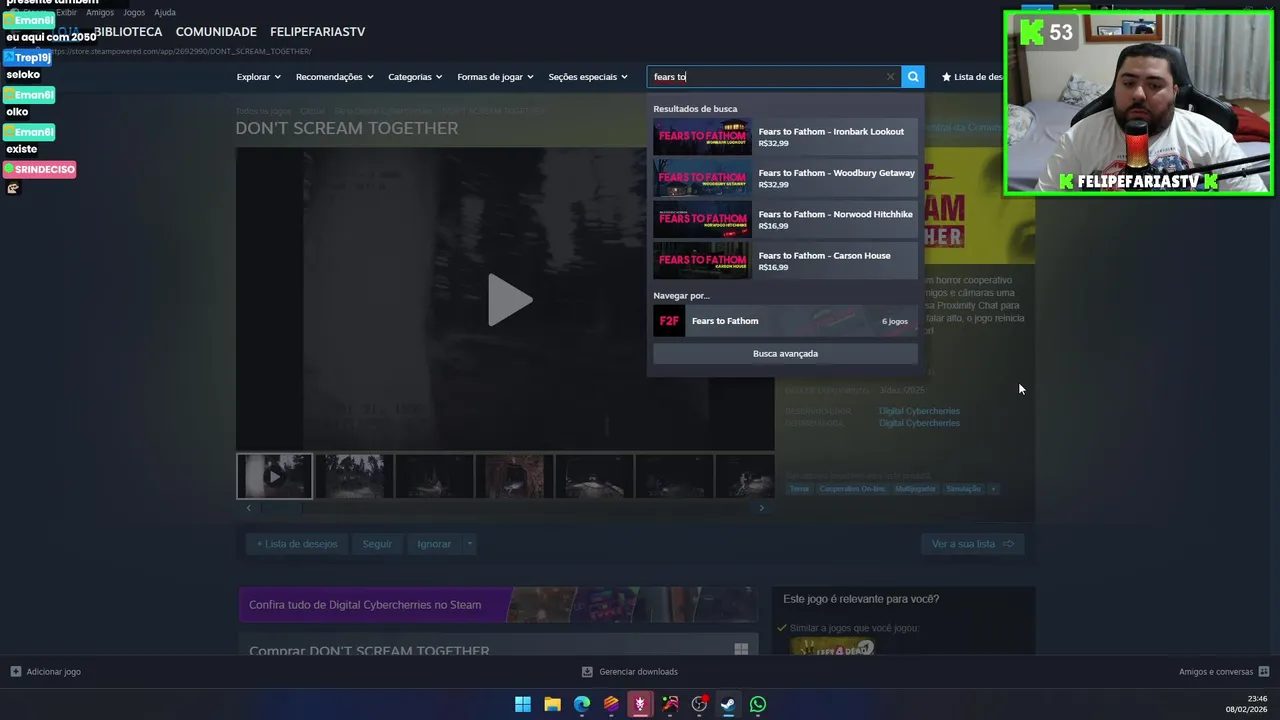Open the Ajuda menu
This screenshot has height=720, width=1280.
[165, 12]
